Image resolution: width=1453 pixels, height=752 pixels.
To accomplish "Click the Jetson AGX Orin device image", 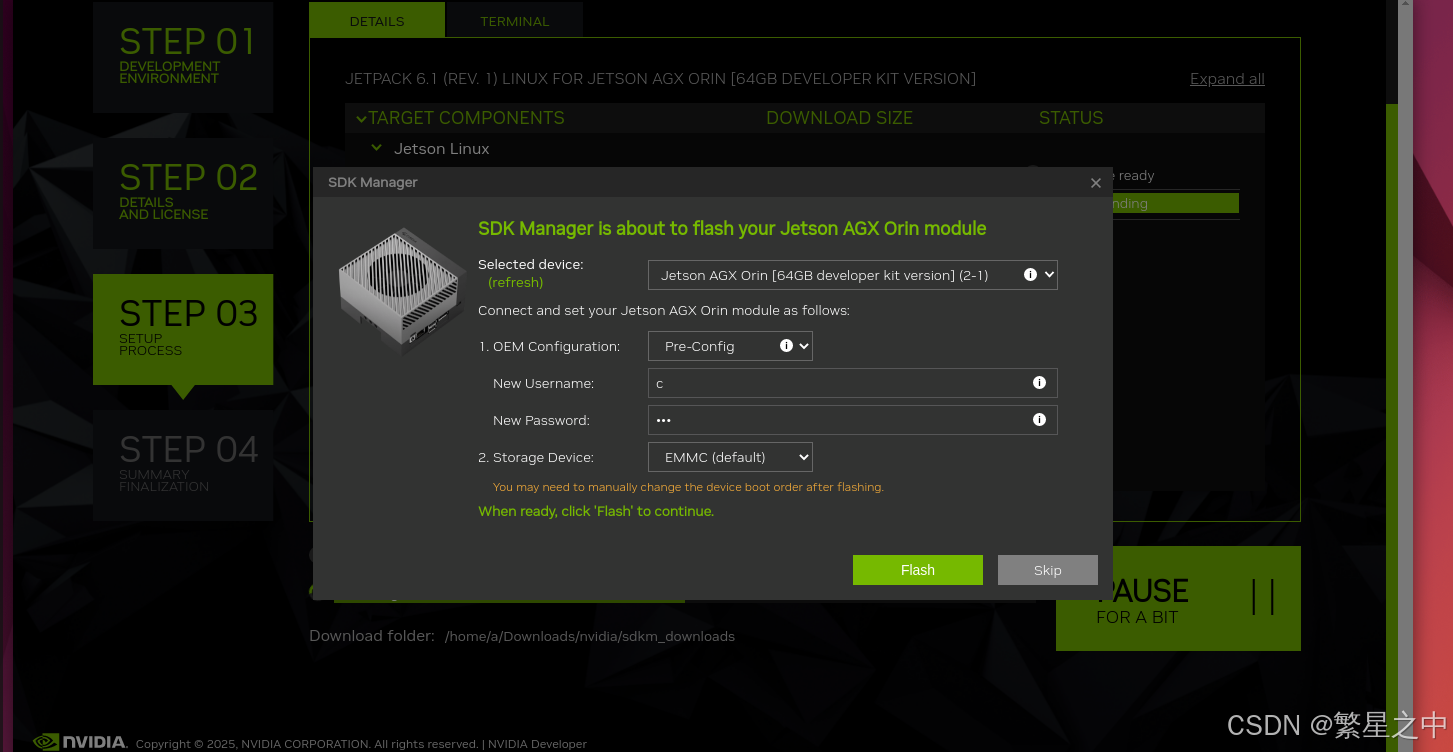I will (x=400, y=290).
